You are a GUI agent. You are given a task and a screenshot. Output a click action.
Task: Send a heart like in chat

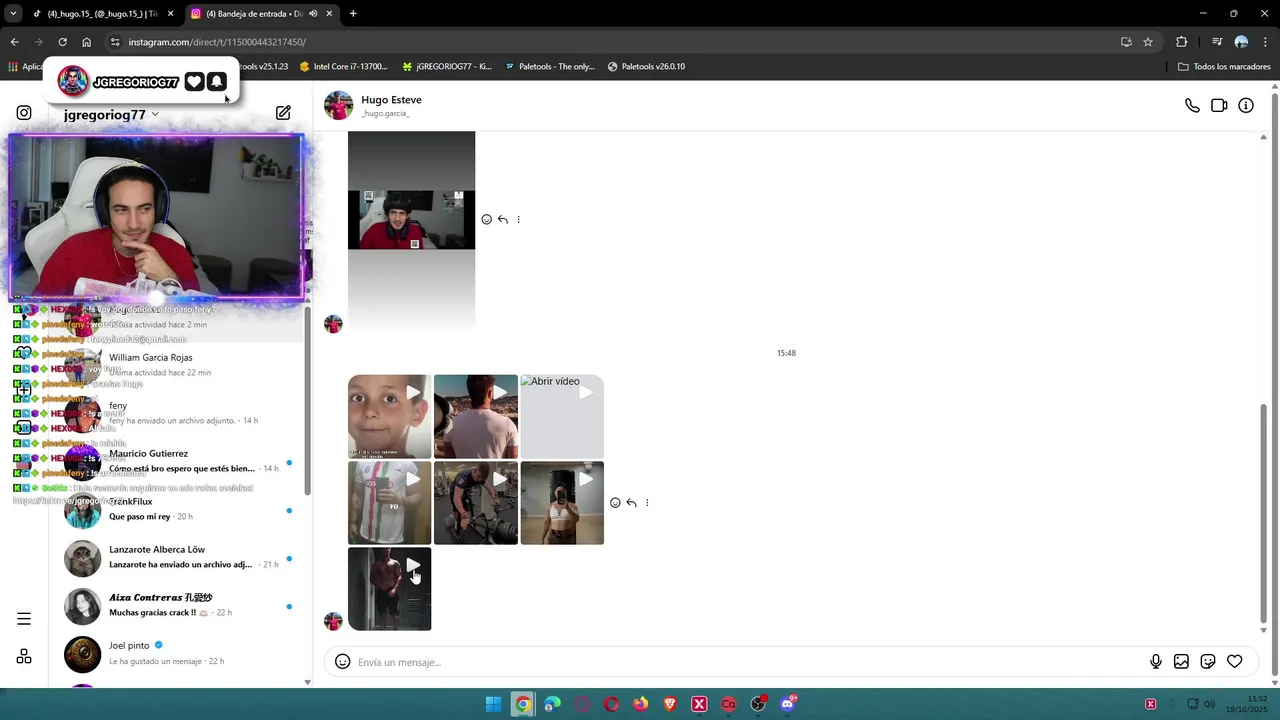click(1235, 661)
